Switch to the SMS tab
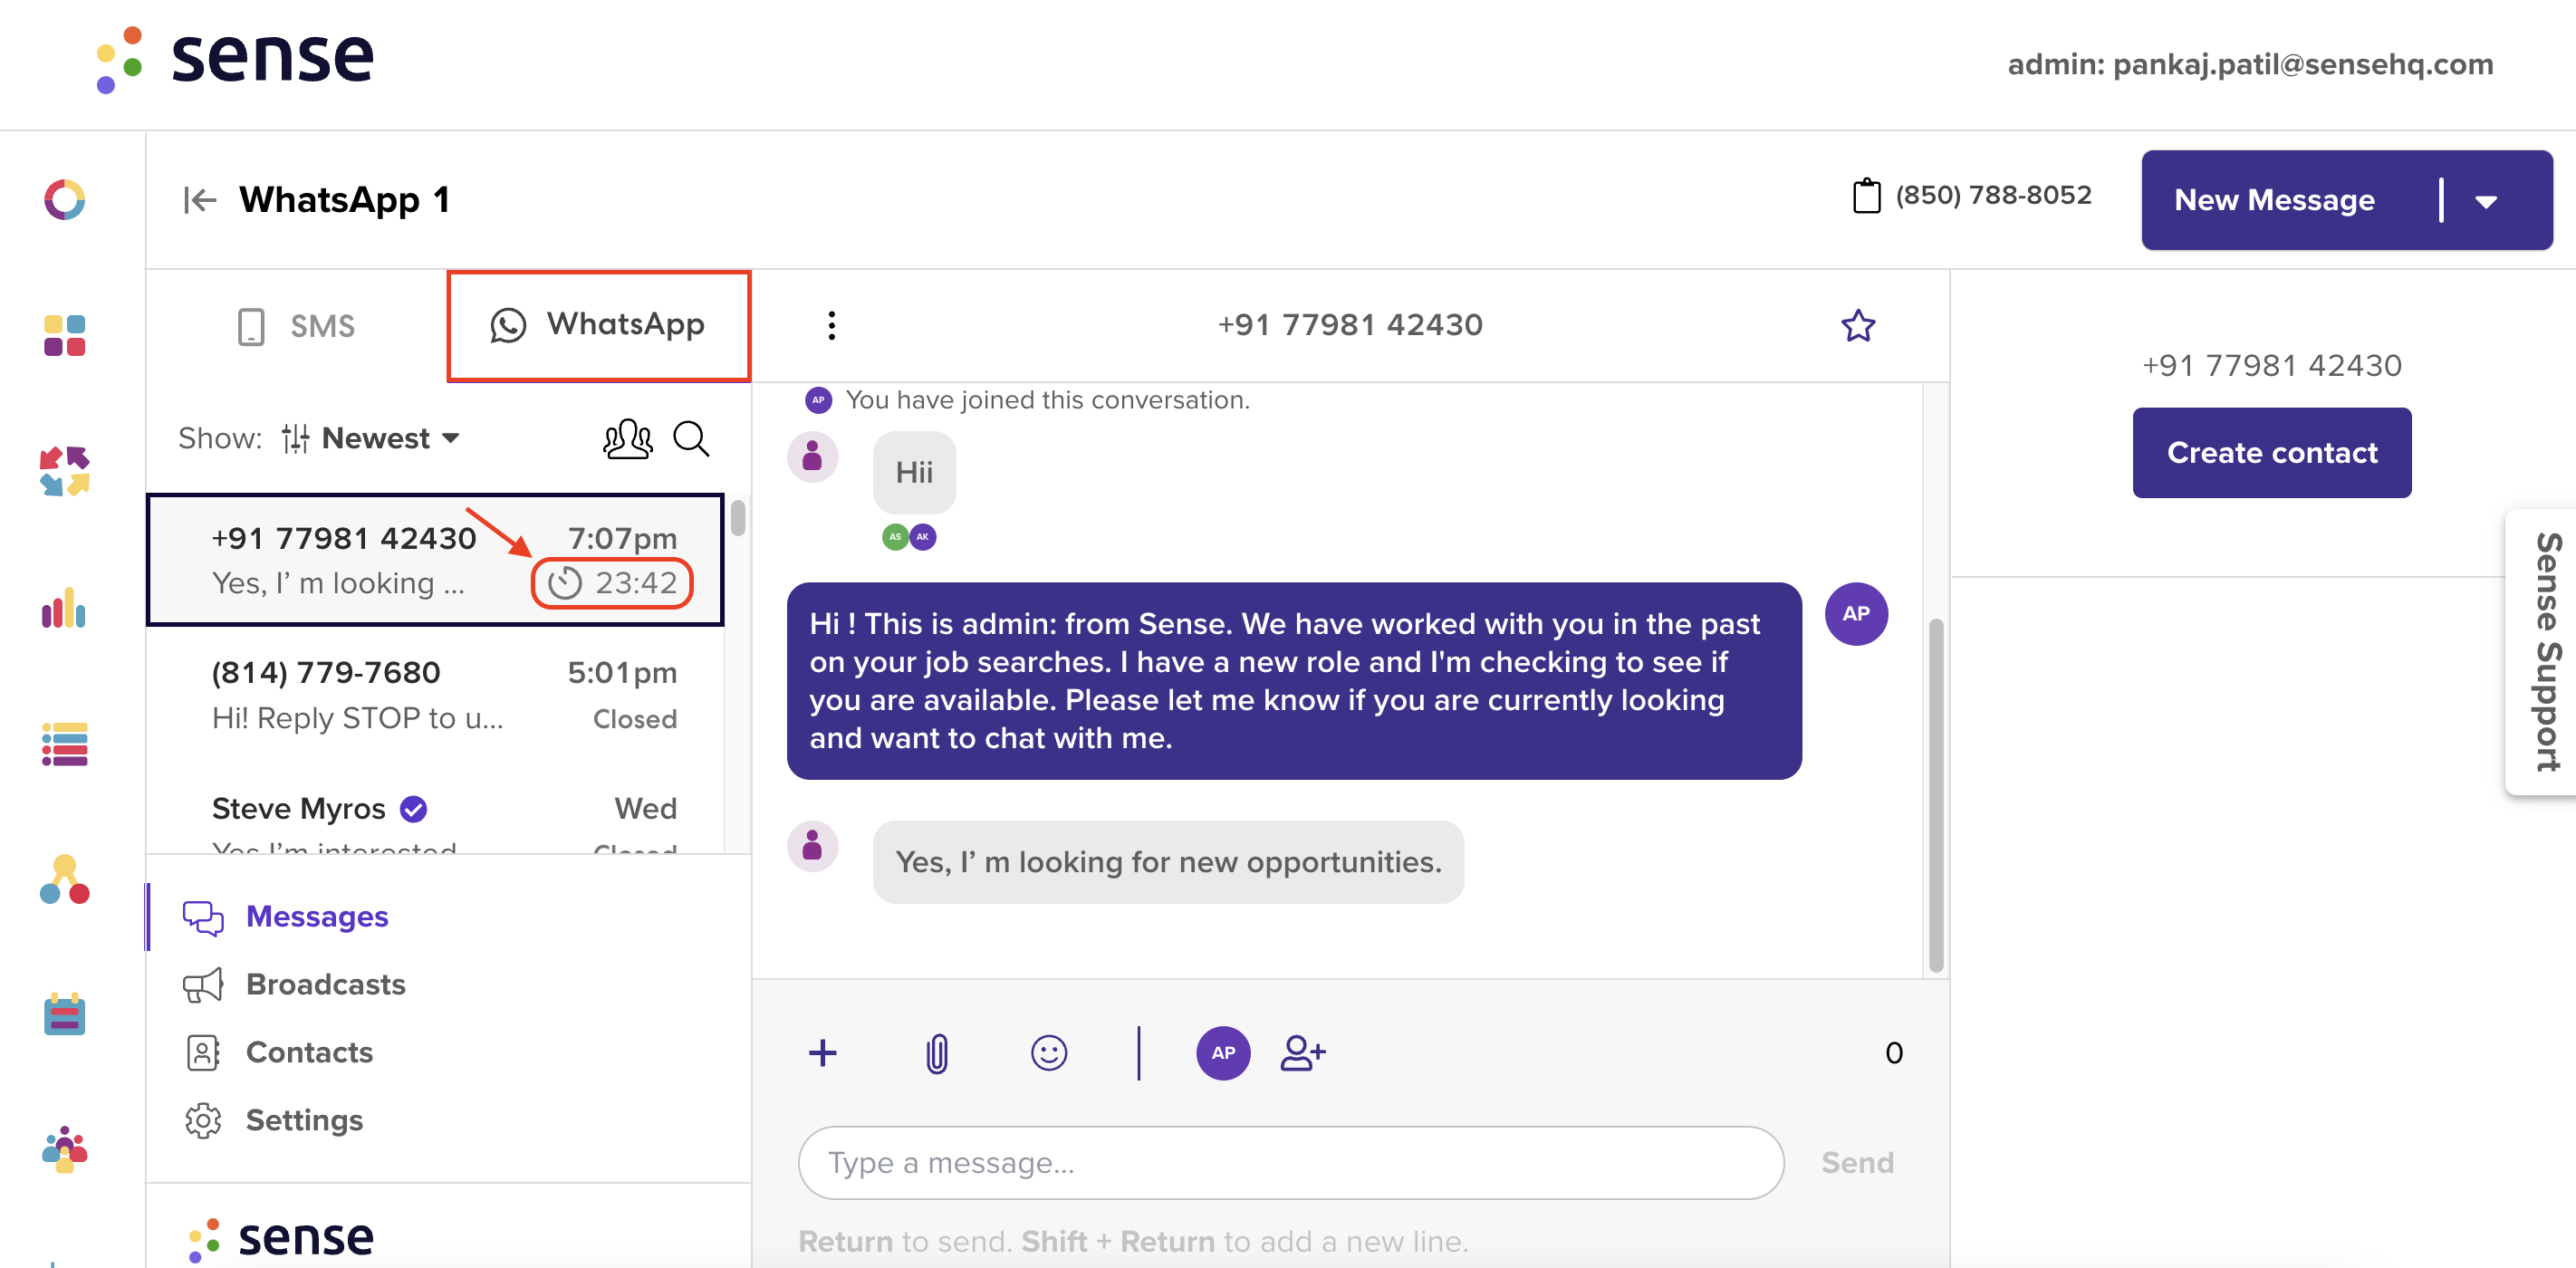Screen dimensions: 2576x1268 point(296,326)
